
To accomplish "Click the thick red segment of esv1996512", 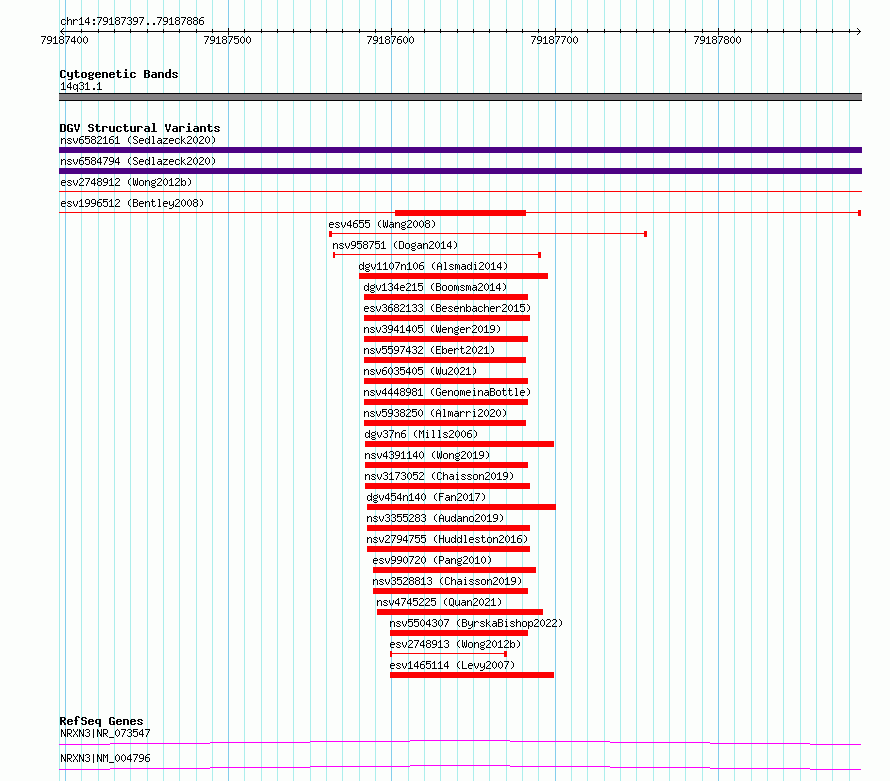I will [460, 213].
